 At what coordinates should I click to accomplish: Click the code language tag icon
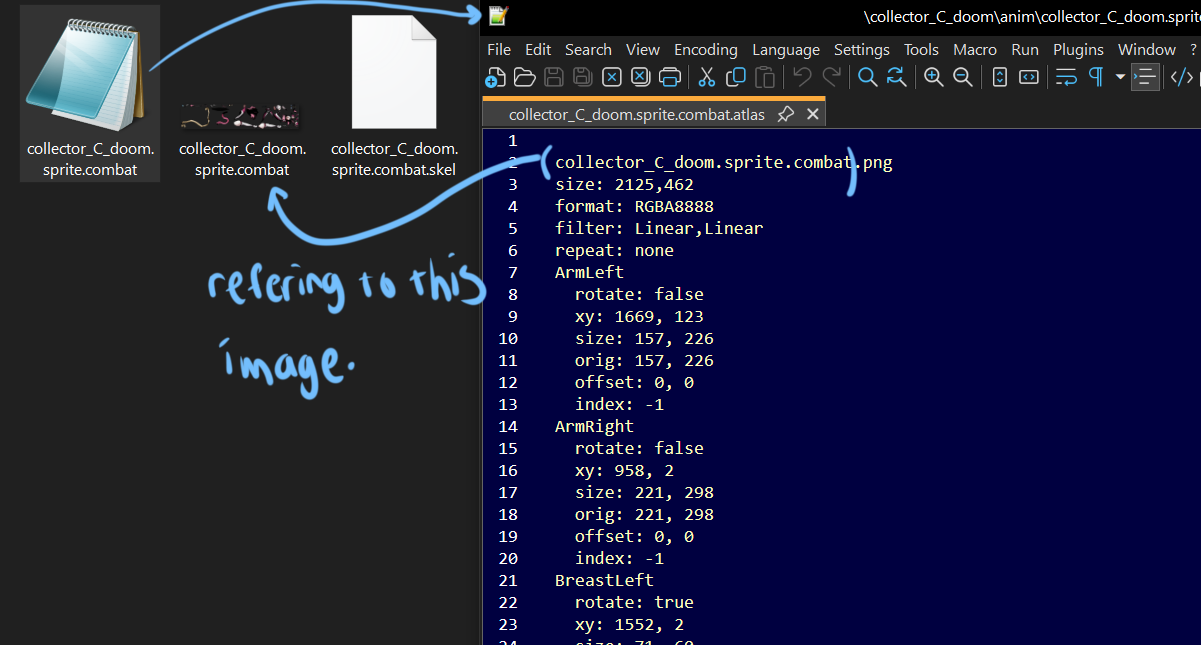click(x=1182, y=77)
